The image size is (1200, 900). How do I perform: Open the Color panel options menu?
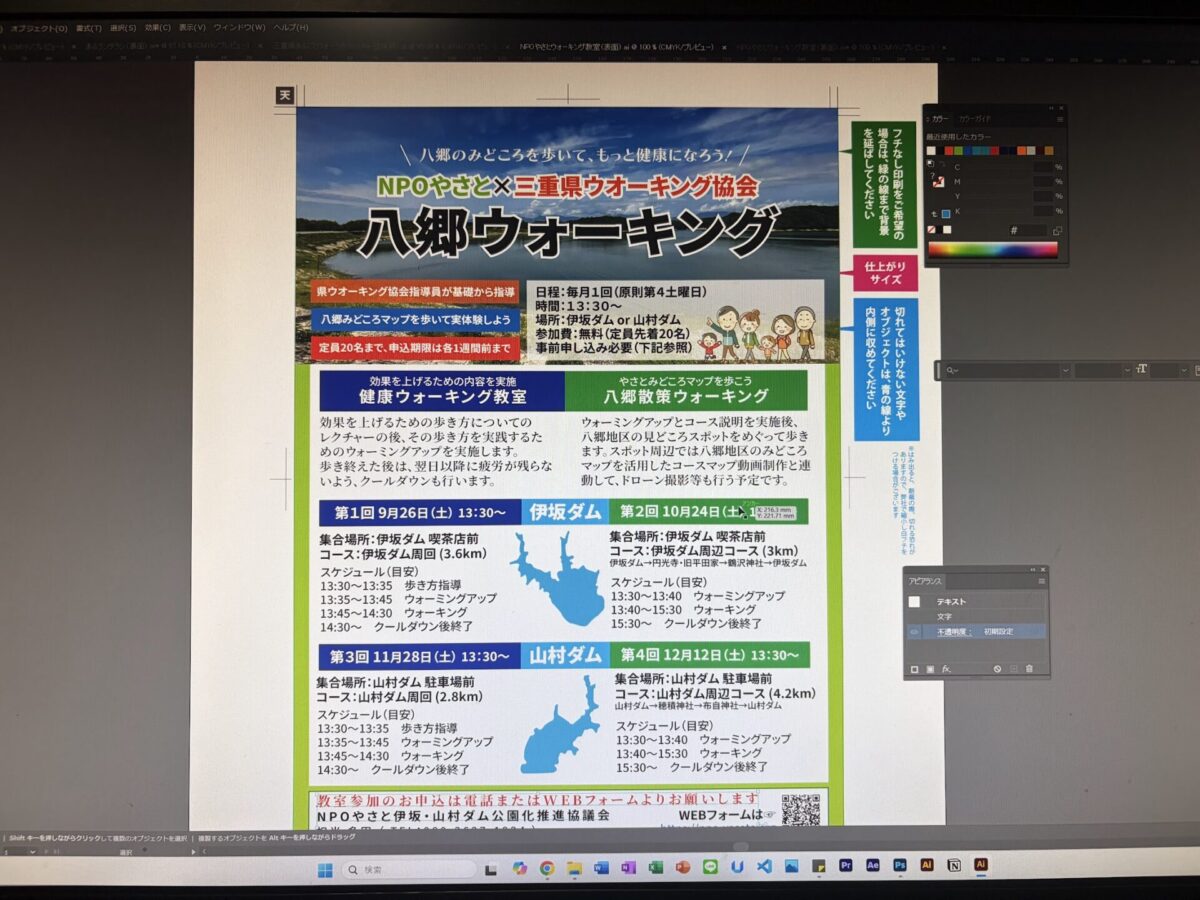point(1060,119)
